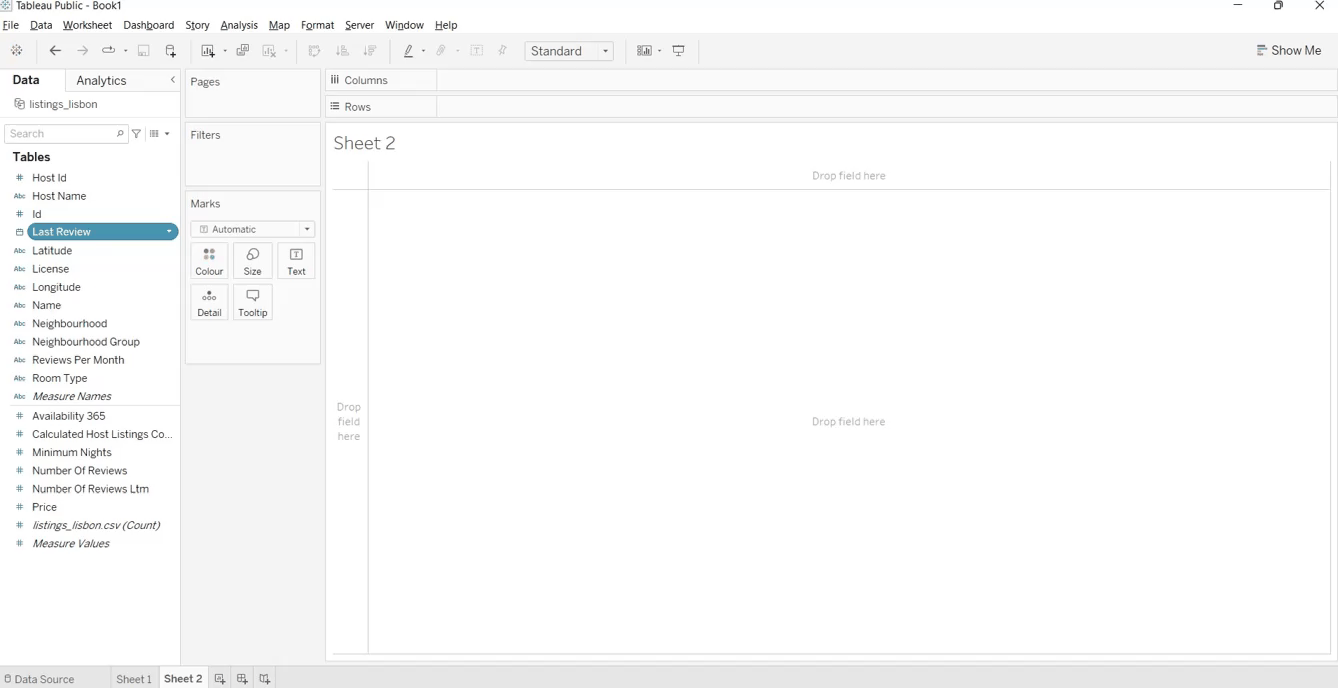
Task: Open the data pane view options dropdown
Action: 160,134
